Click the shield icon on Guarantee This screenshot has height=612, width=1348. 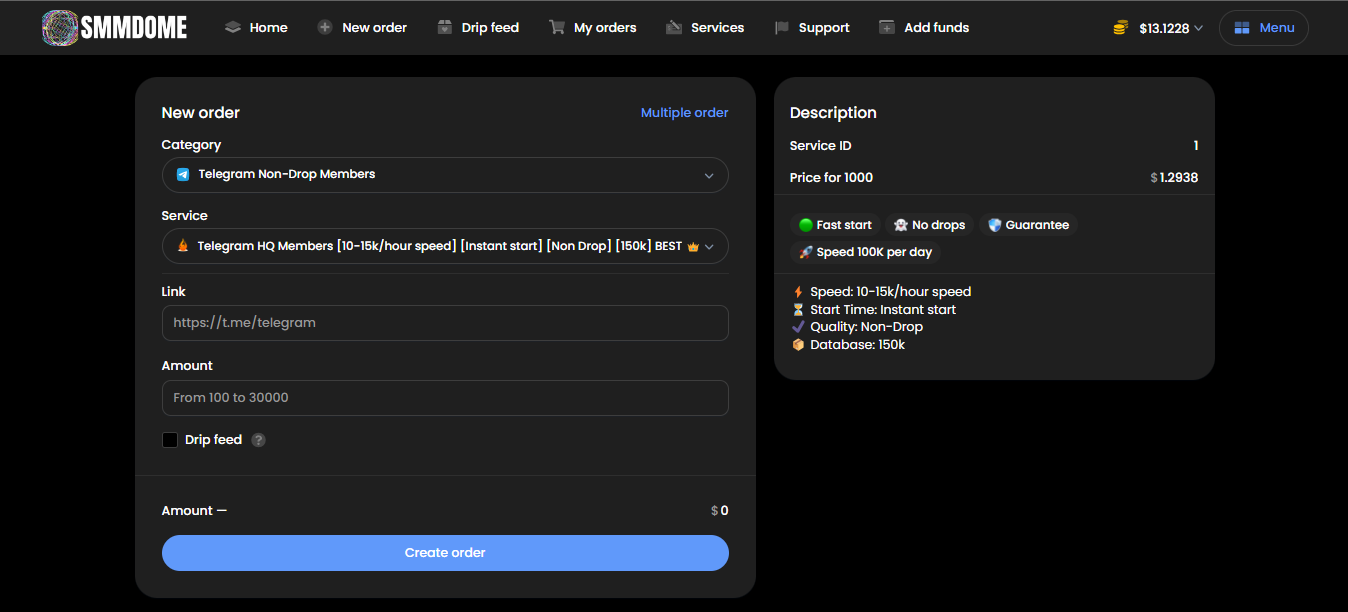pyautogui.click(x=994, y=225)
